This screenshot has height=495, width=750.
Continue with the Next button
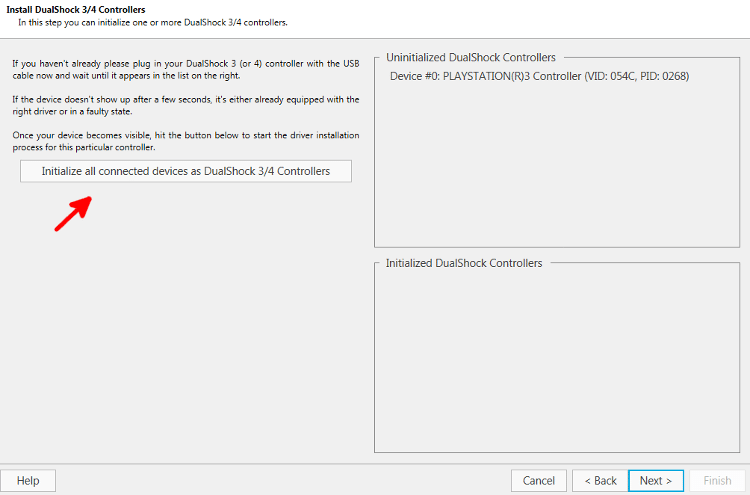(656, 481)
